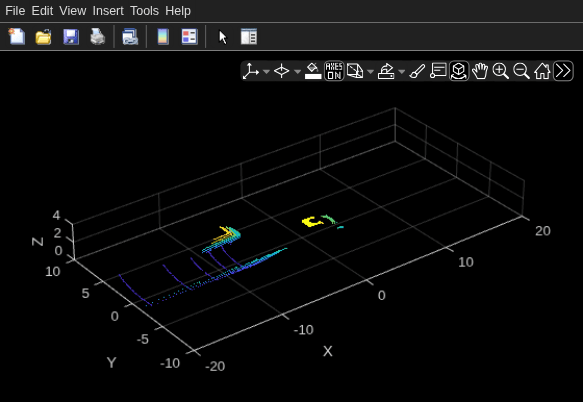Toggle the AXES ON visibility button
Viewport: 583px width, 402px height.
click(334, 71)
